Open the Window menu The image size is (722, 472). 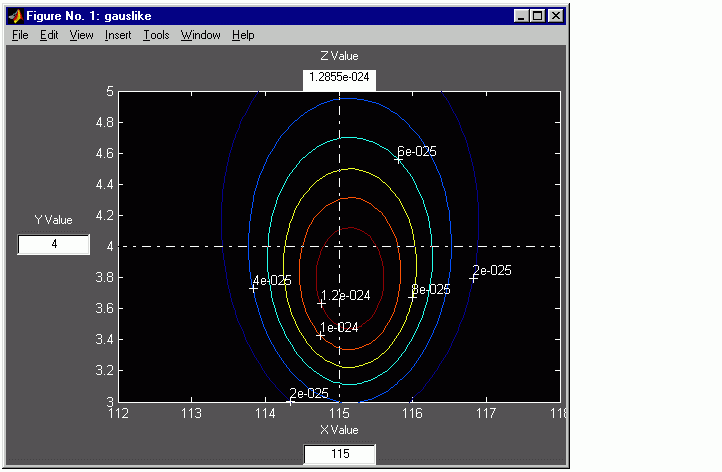[200, 35]
